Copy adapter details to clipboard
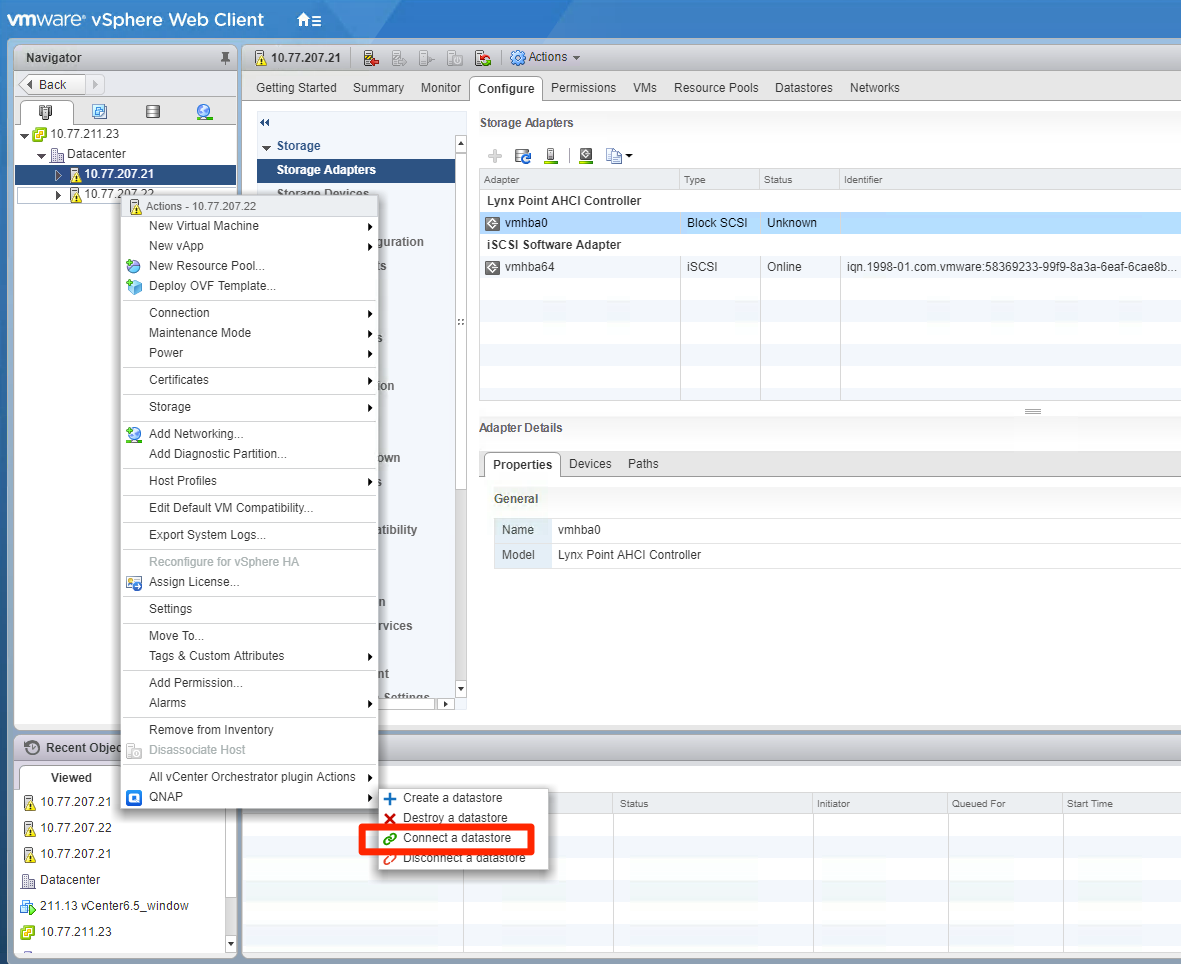The image size is (1181, 964). [x=611, y=155]
